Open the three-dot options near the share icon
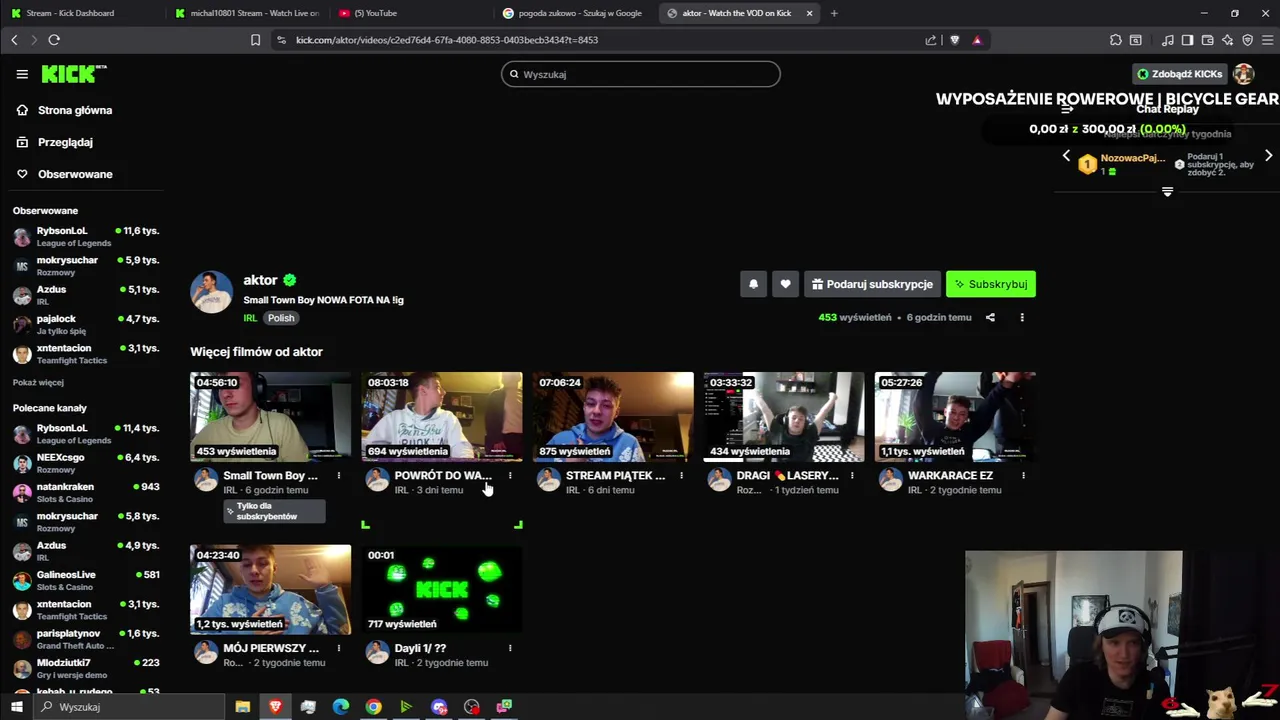This screenshot has height=720, width=1280. pos(1022,317)
